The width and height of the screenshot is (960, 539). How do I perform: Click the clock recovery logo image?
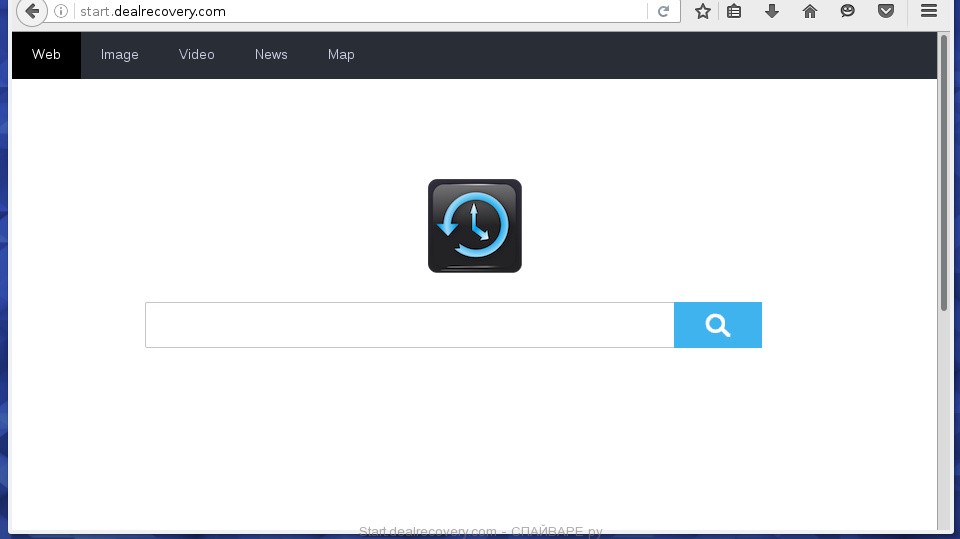pos(474,226)
